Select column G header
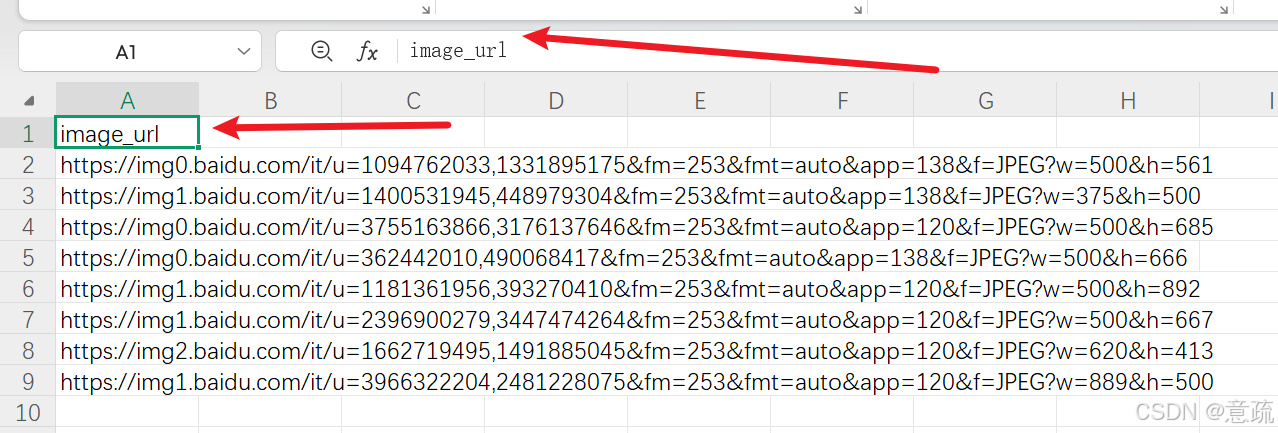 985,100
